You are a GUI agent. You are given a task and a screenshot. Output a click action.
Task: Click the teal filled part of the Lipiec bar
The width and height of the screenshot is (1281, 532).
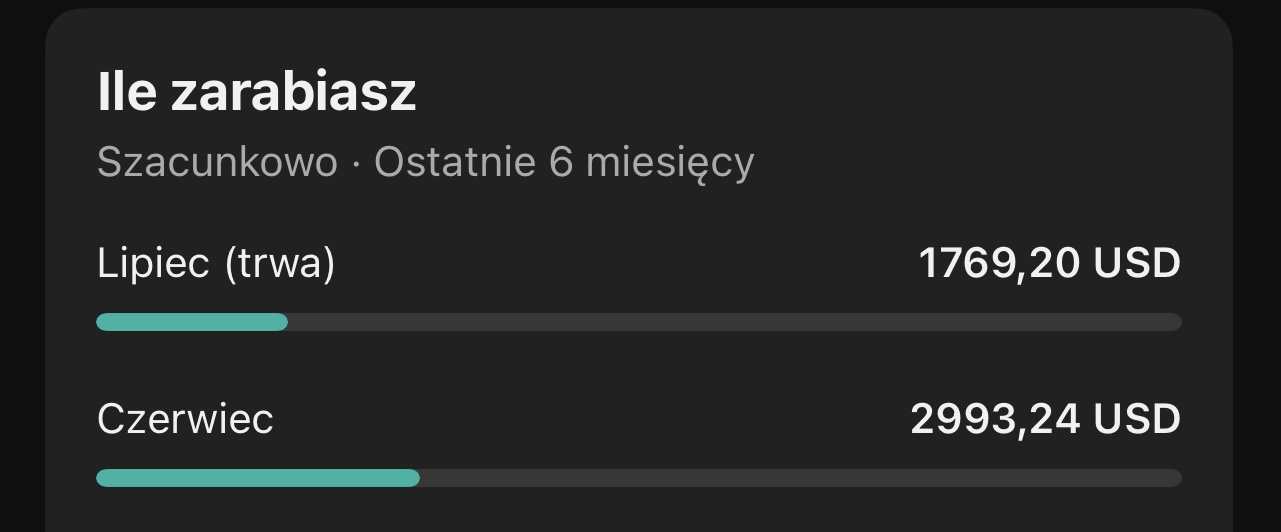pyautogui.click(x=192, y=322)
